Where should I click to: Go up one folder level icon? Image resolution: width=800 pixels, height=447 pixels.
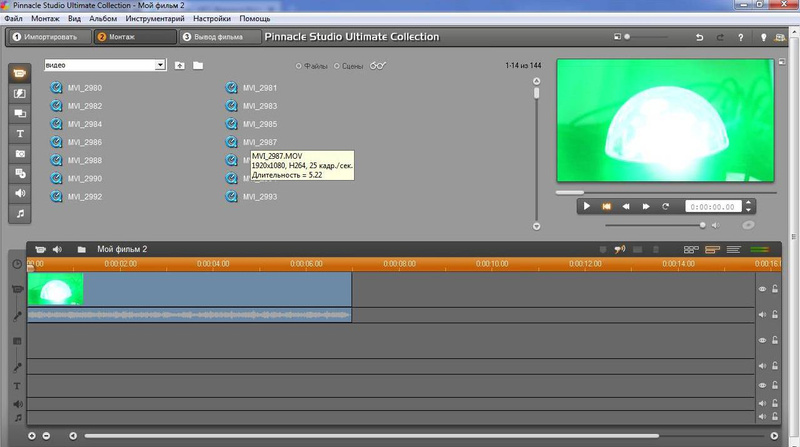pos(179,65)
